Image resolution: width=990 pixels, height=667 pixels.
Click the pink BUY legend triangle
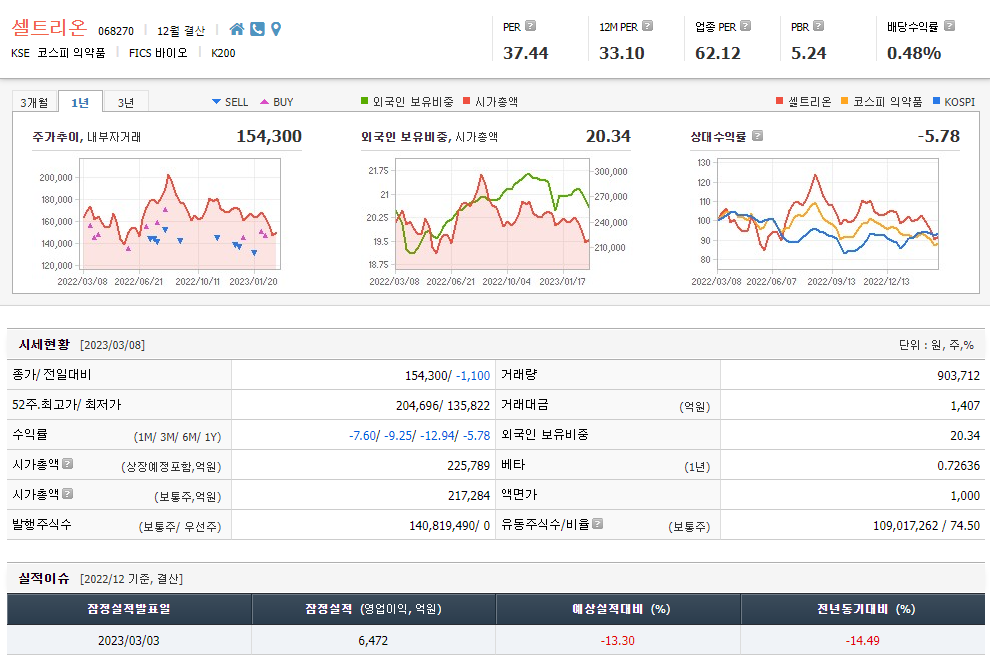(264, 102)
